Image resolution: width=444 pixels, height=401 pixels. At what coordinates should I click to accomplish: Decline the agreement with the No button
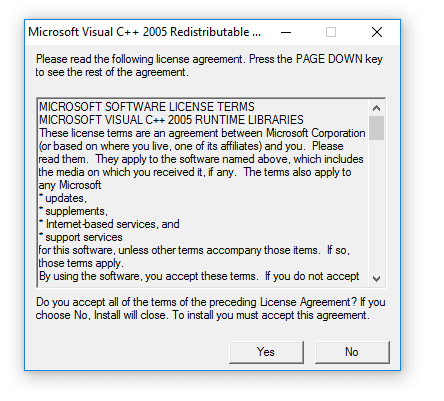click(352, 352)
